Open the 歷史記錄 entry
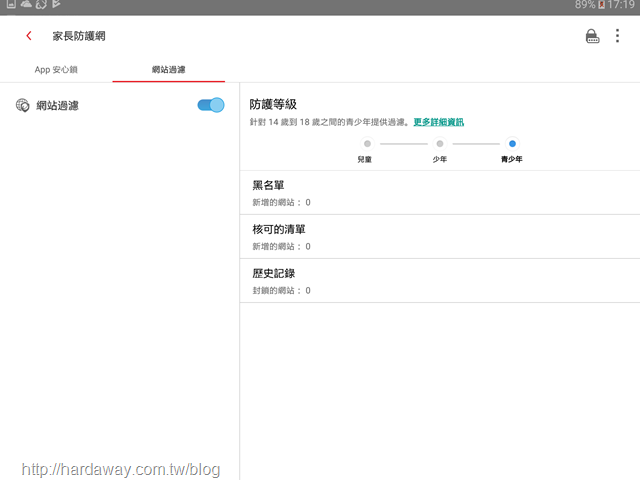 pyautogui.click(x=440, y=281)
